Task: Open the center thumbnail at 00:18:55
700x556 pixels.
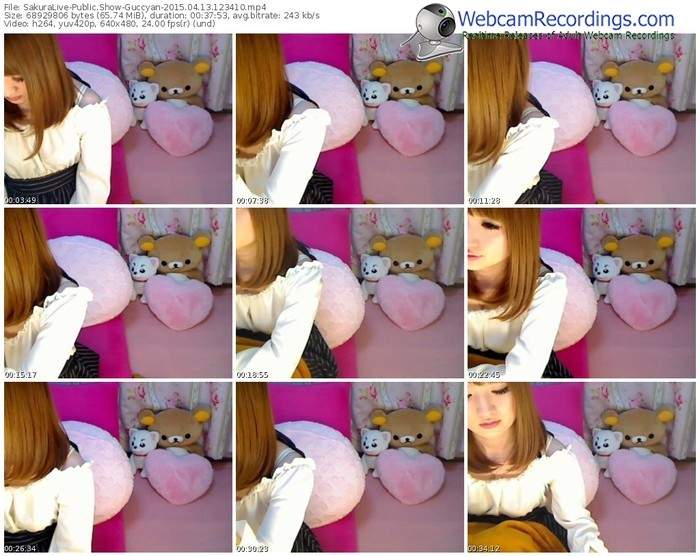Action: tap(348, 293)
